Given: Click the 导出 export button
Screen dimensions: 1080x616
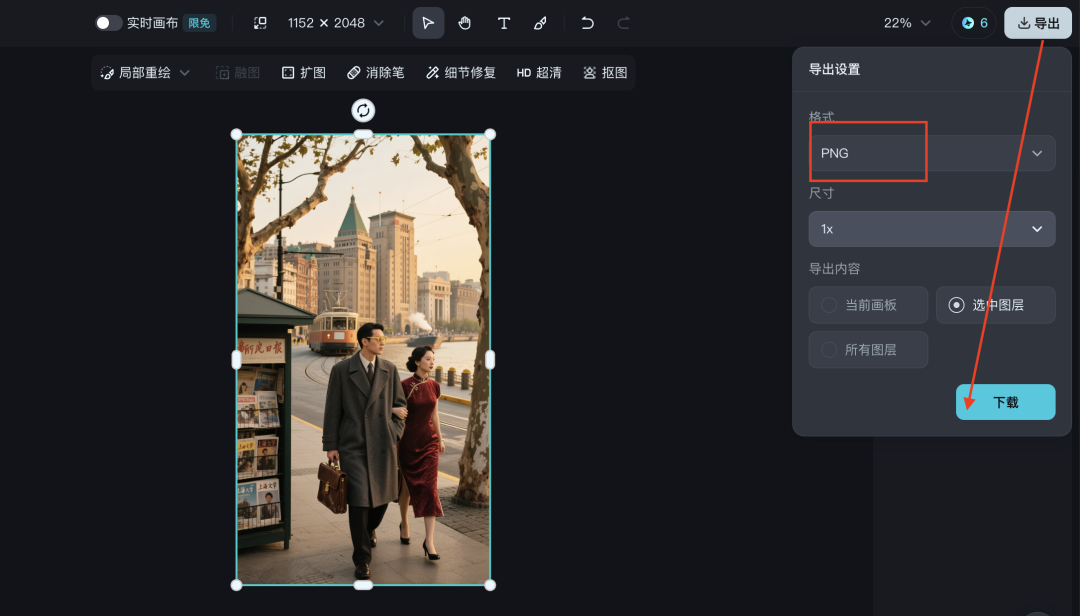Looking at the screenshot, I should [x=1038, y=22].
